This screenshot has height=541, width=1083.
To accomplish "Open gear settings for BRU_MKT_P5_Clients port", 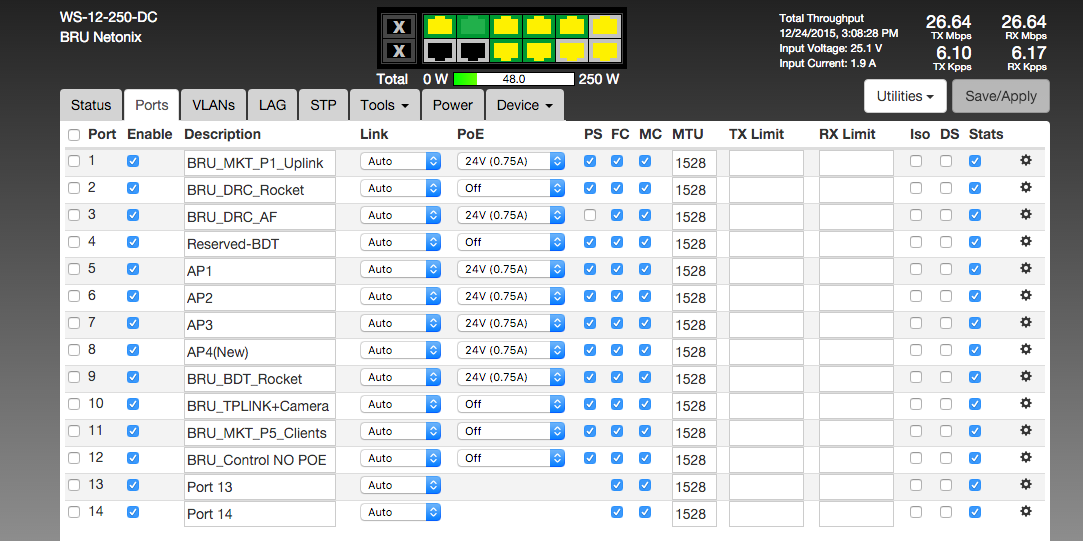I will [1026, 430].
